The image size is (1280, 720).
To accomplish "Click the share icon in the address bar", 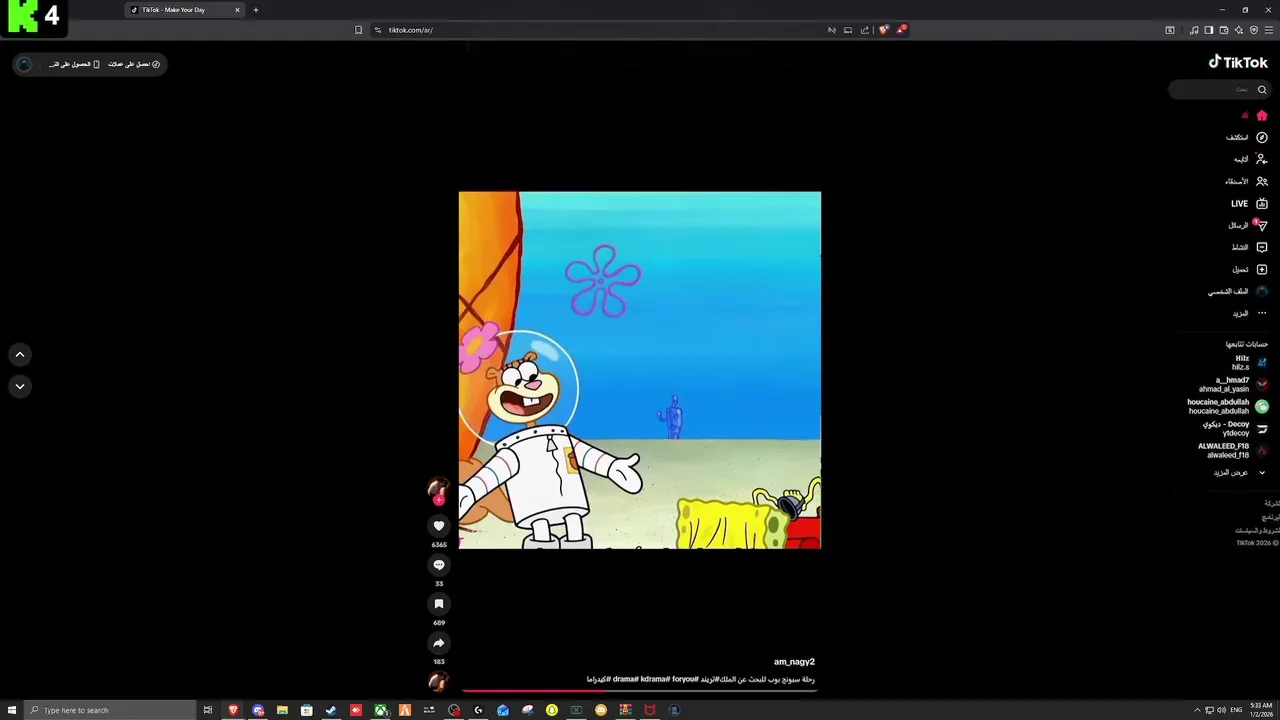I will click(865, 30).
